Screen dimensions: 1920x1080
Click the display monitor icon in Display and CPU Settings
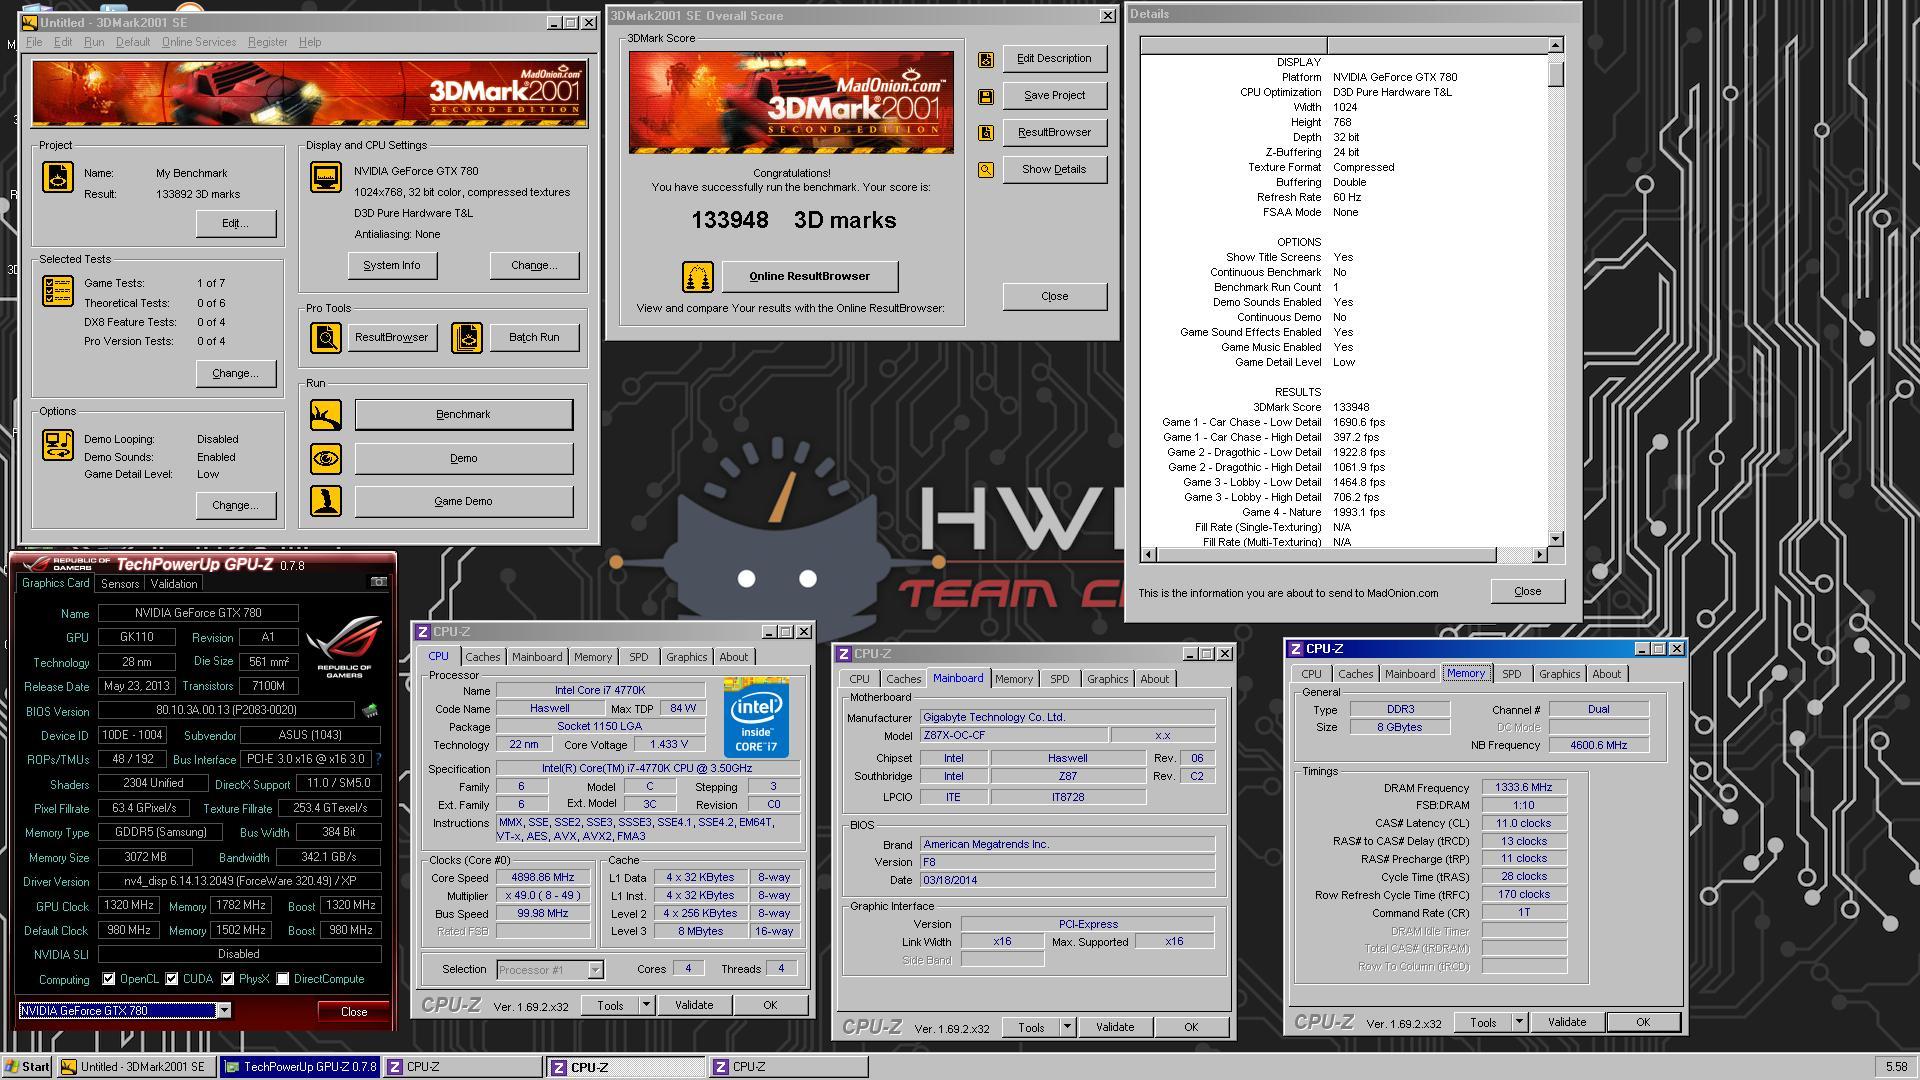click(x=326, y=177)
